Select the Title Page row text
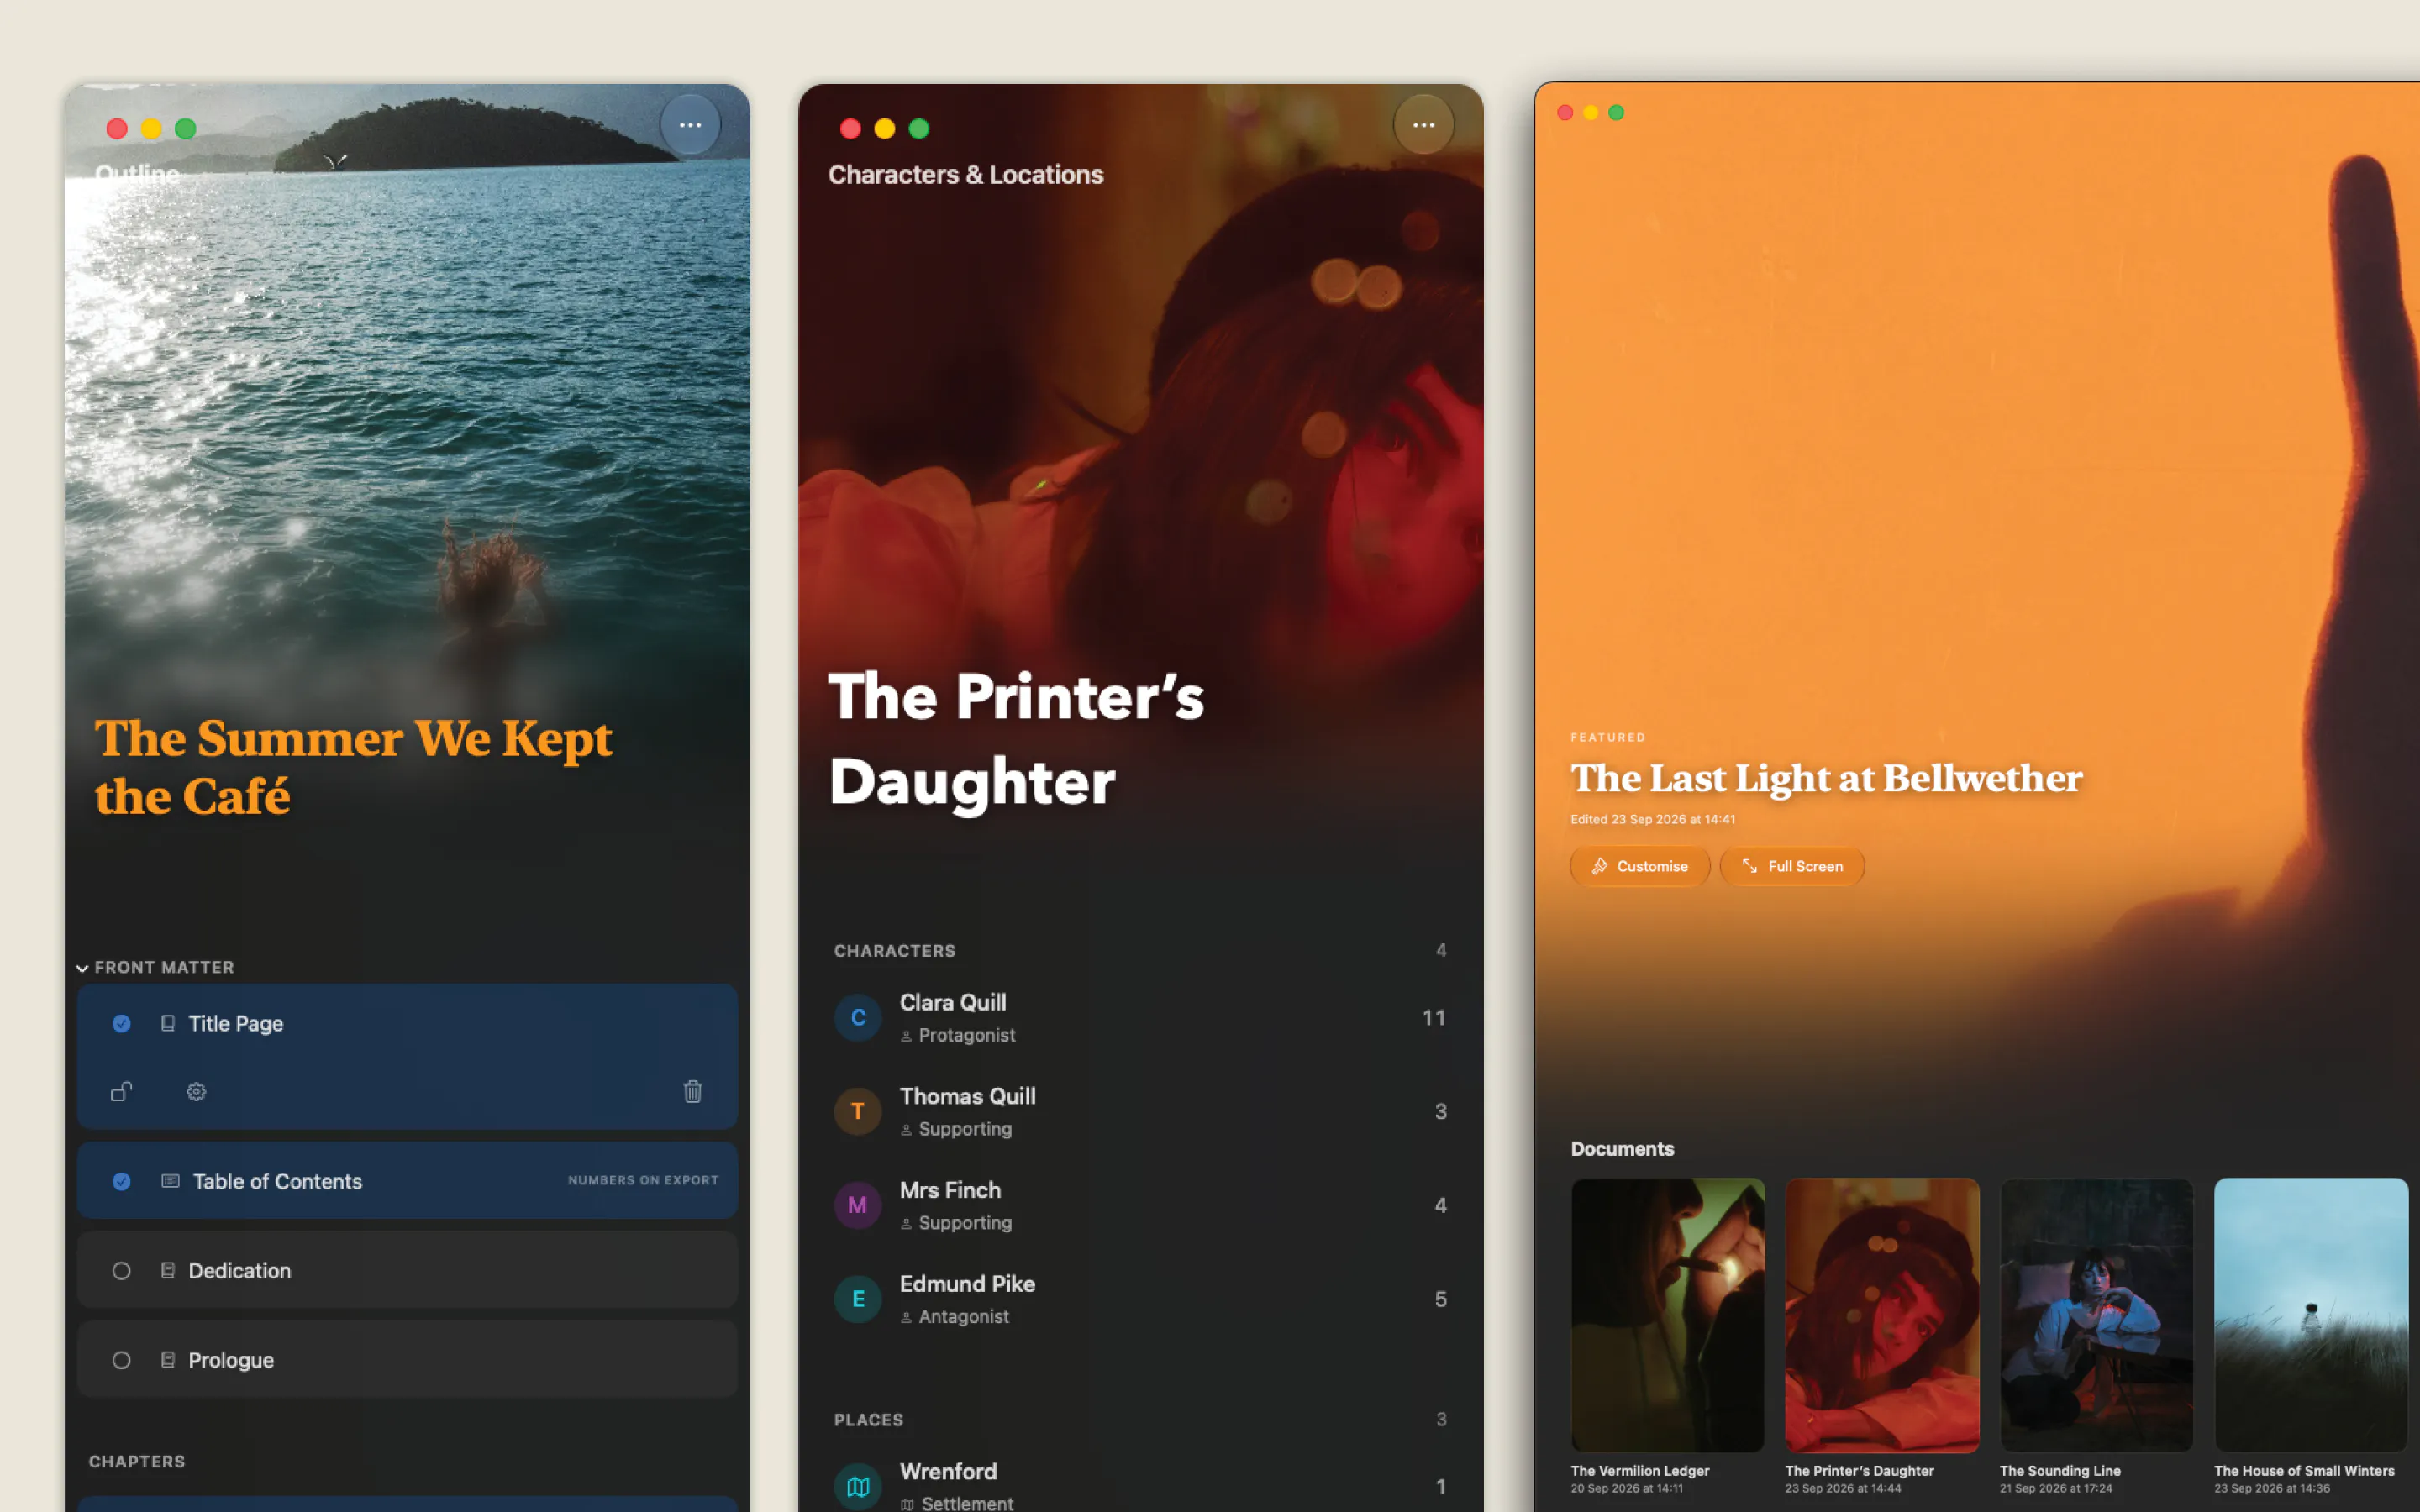The height and width of the screenshot is (1512, 2420). (x=236, y=1023)
